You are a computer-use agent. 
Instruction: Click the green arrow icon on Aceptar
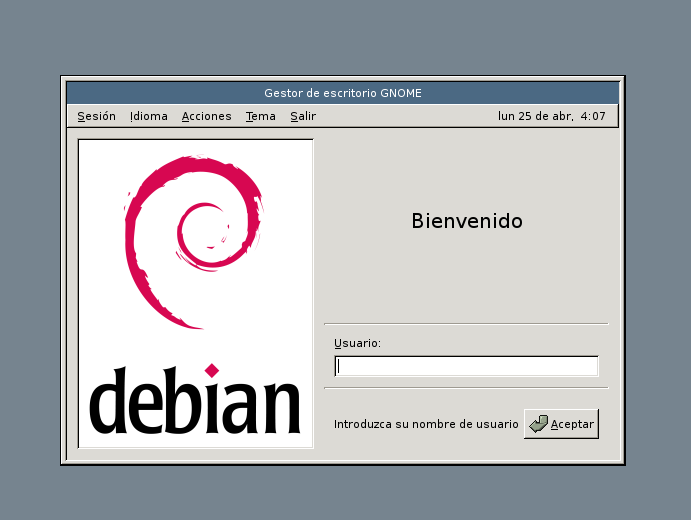pos(538,424)
